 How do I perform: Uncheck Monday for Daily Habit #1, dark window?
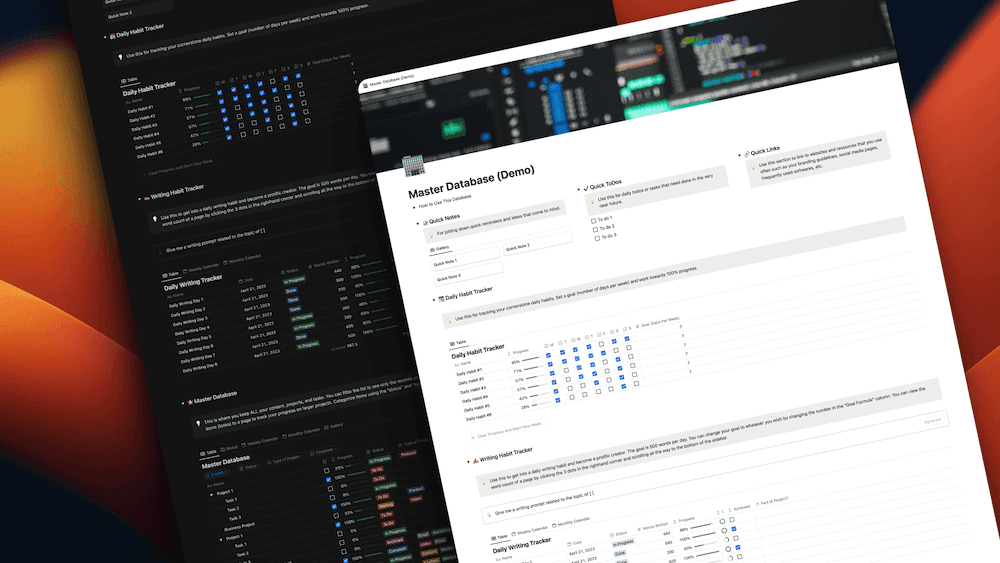[220, 92]
